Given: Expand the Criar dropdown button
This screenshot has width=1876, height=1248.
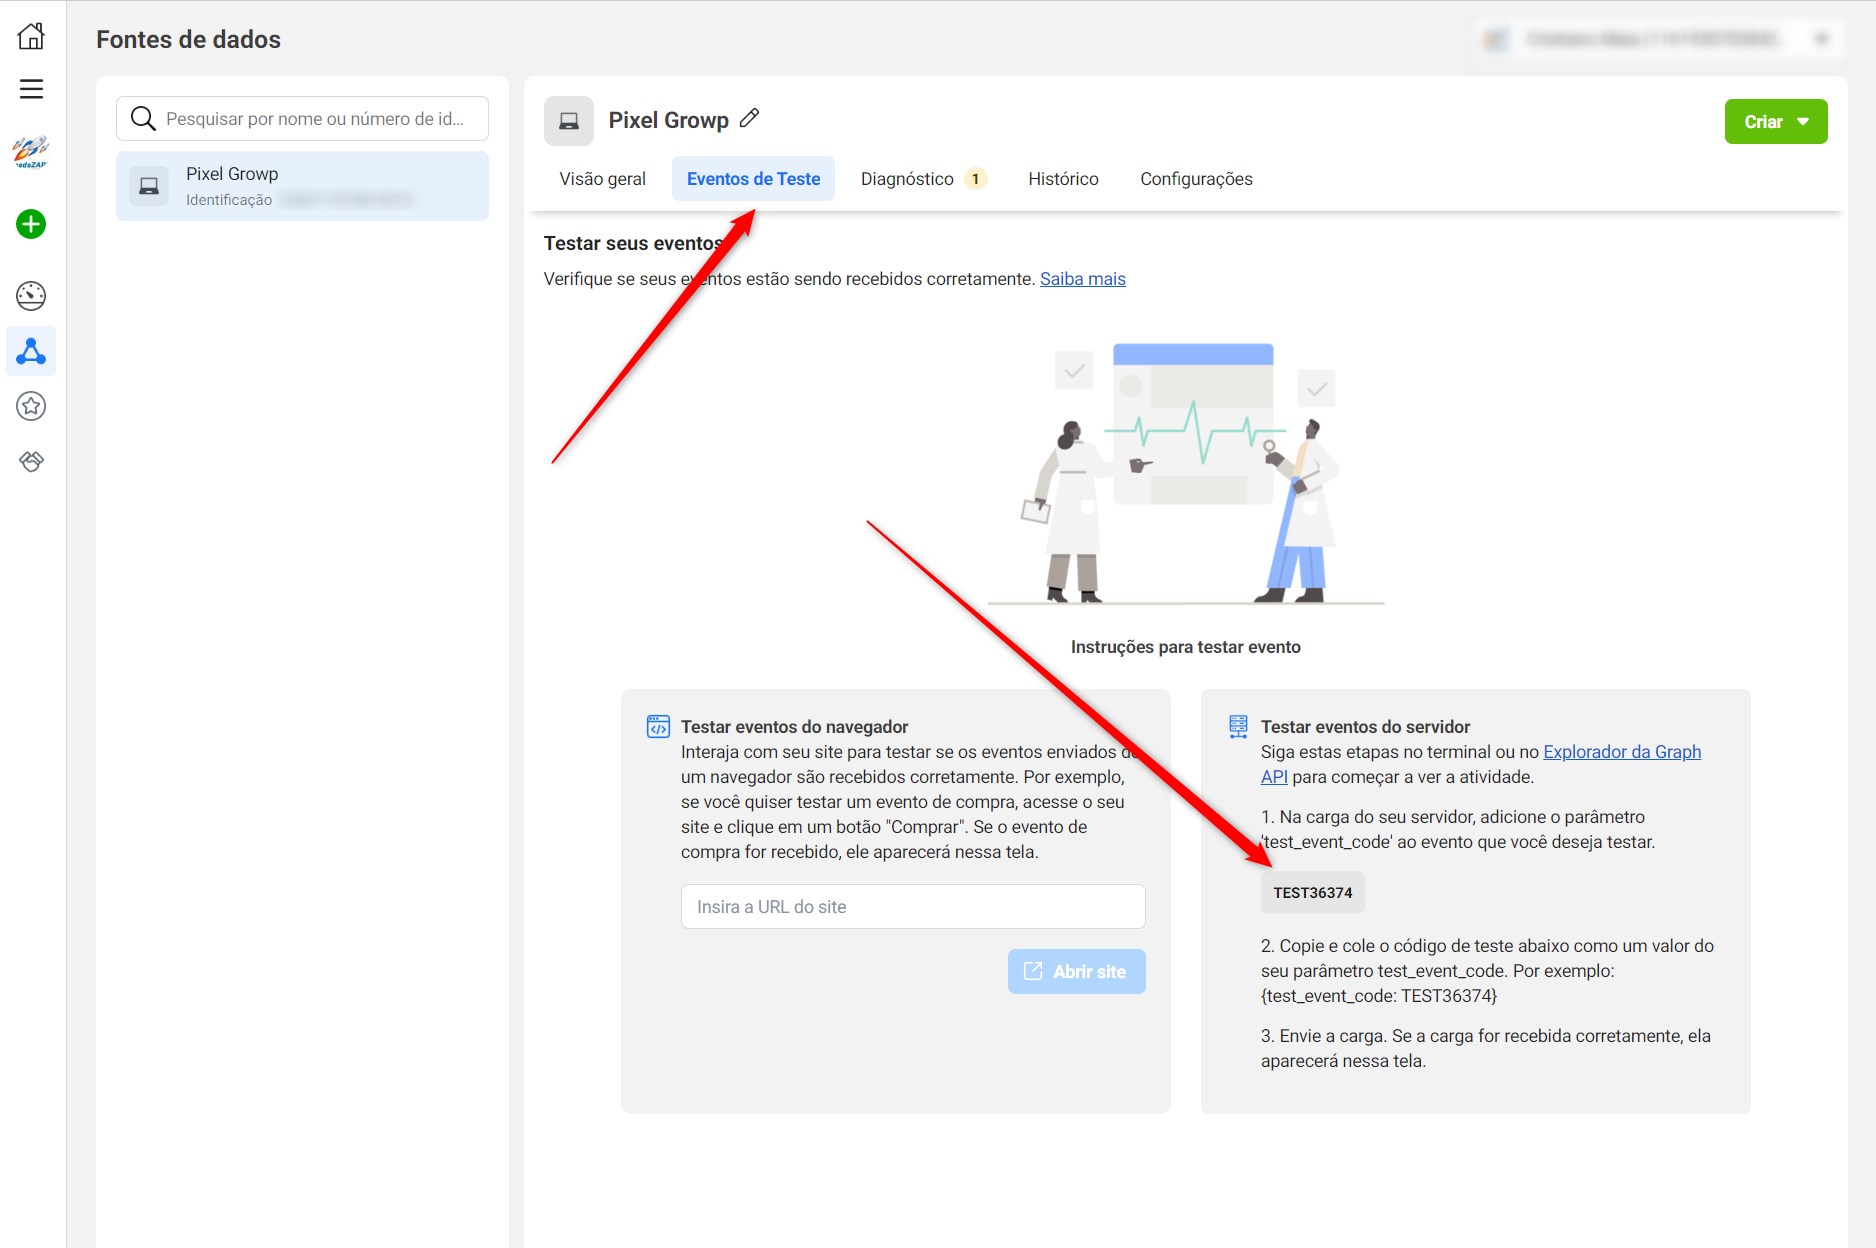Looking at the screenshot, I should [1775, 121].
